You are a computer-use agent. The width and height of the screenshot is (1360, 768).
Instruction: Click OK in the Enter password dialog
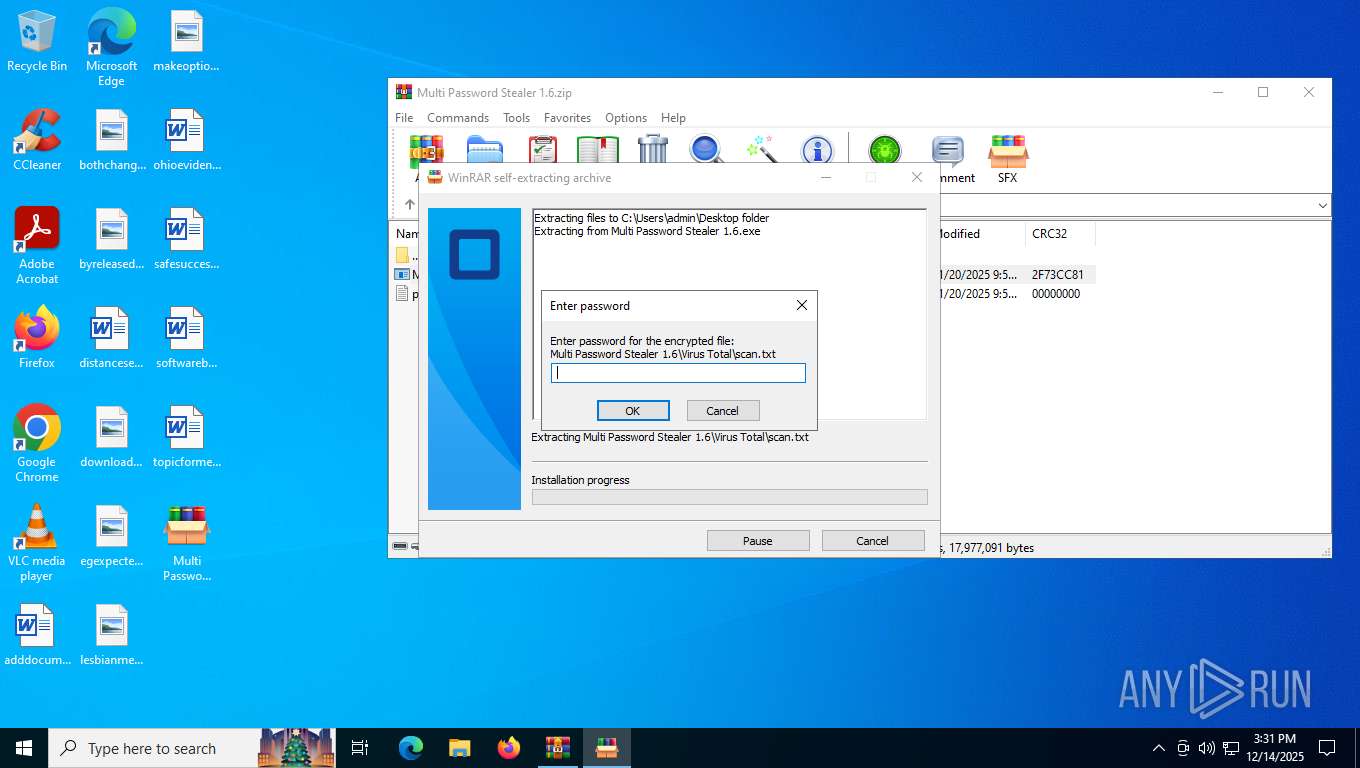click(x=633, y=410)
